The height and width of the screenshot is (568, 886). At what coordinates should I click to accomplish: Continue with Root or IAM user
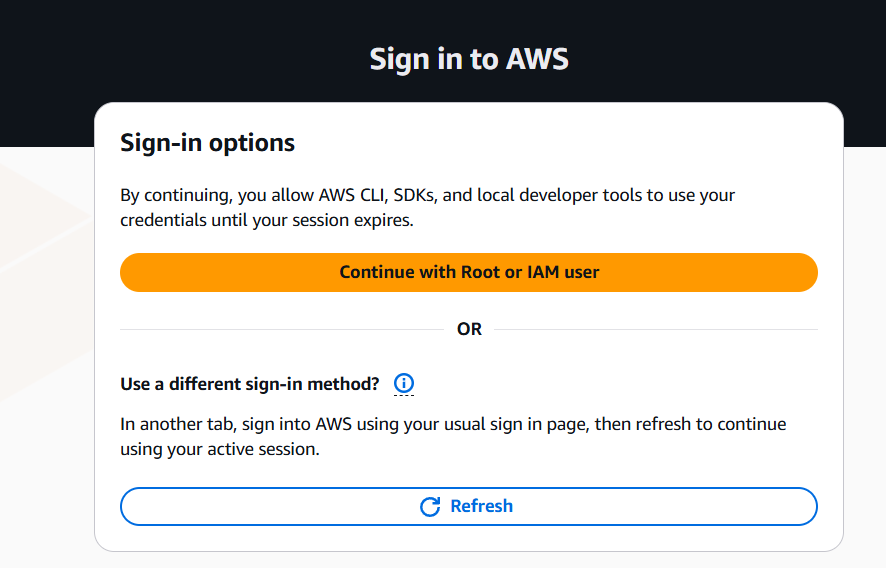[469, 272]
